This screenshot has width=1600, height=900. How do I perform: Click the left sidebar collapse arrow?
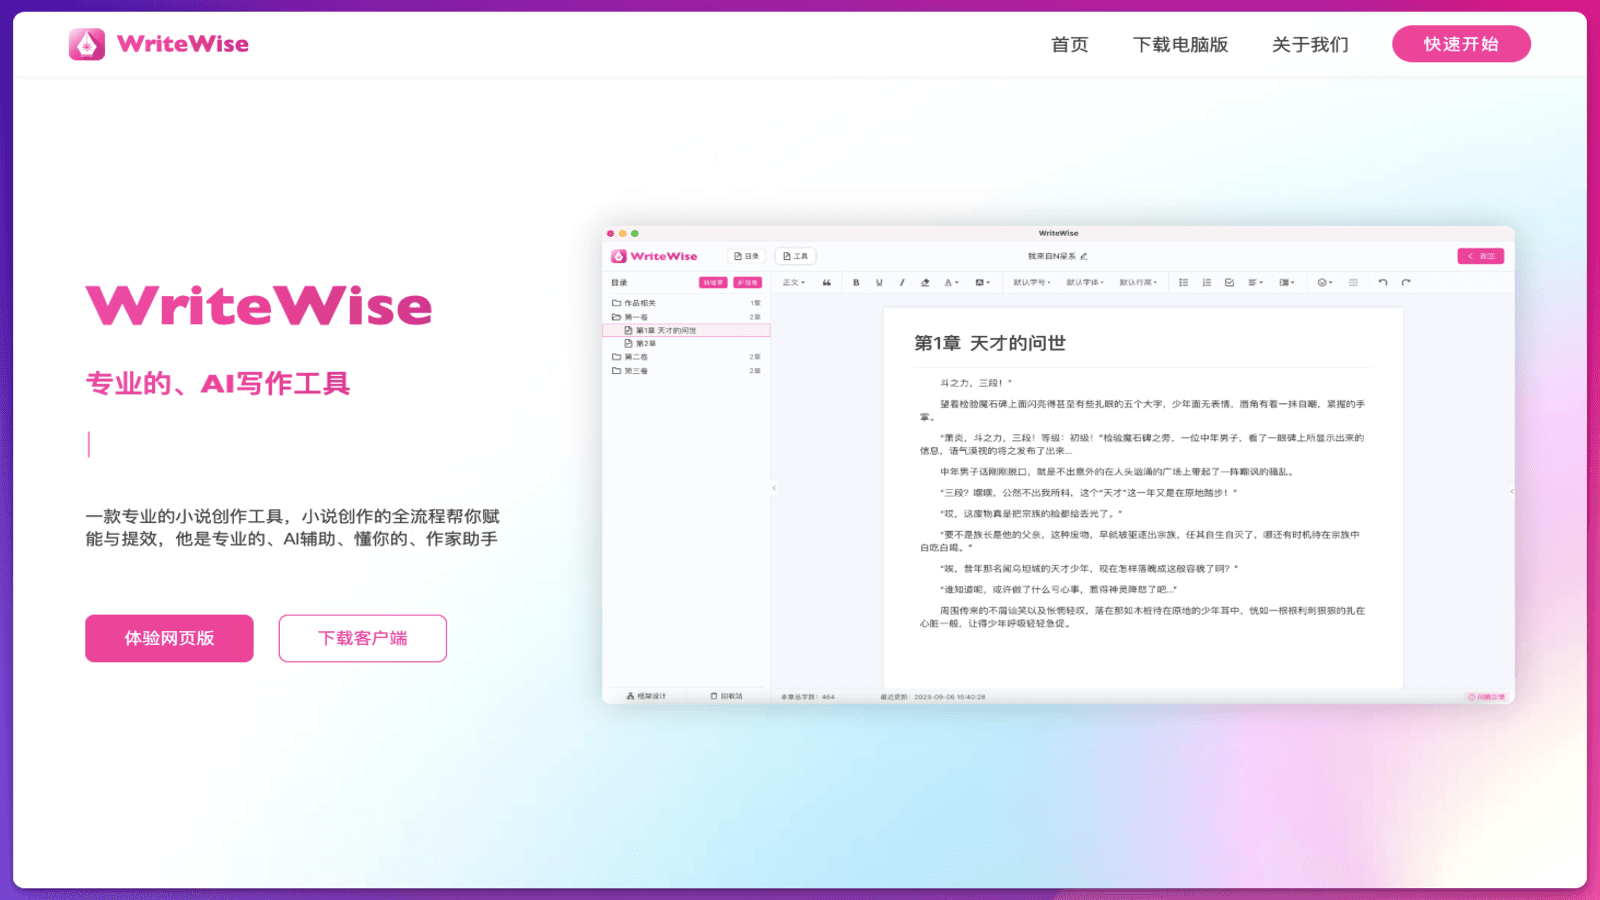(x=773, y=488)
